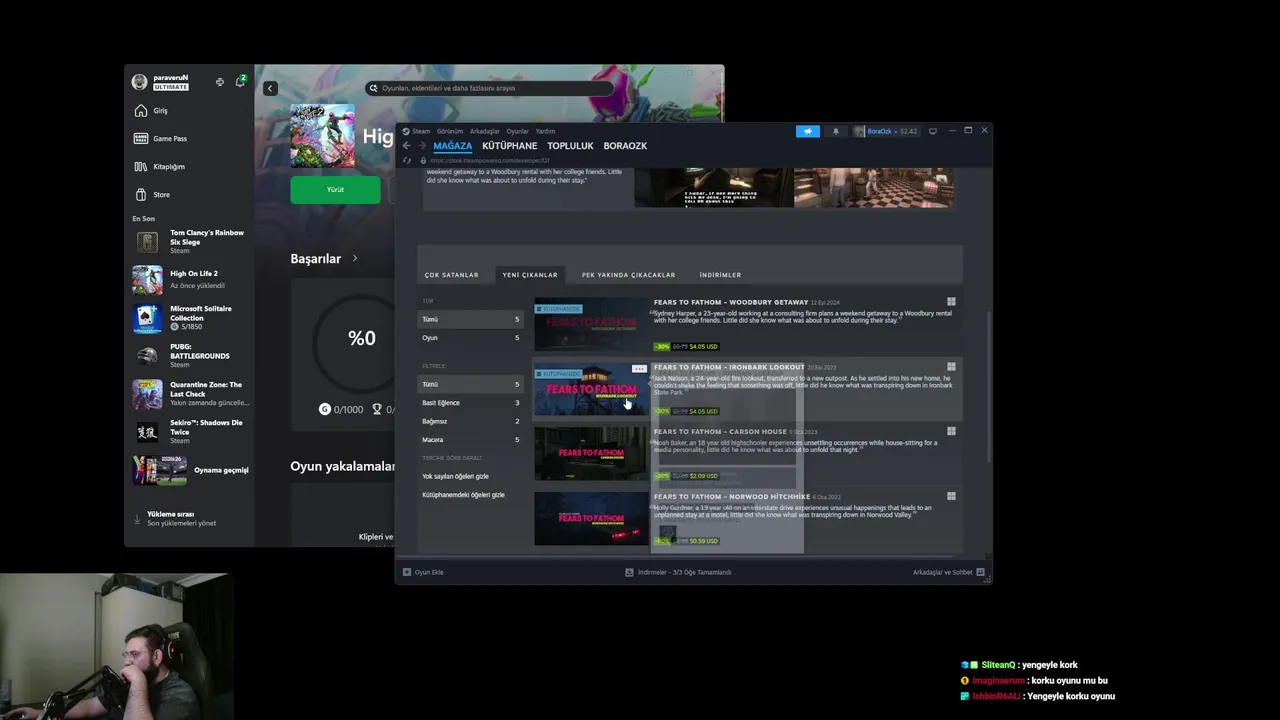Select the ÇOK SATANLAR tab
Screen dimensions: 1280x720
point(452,275)
